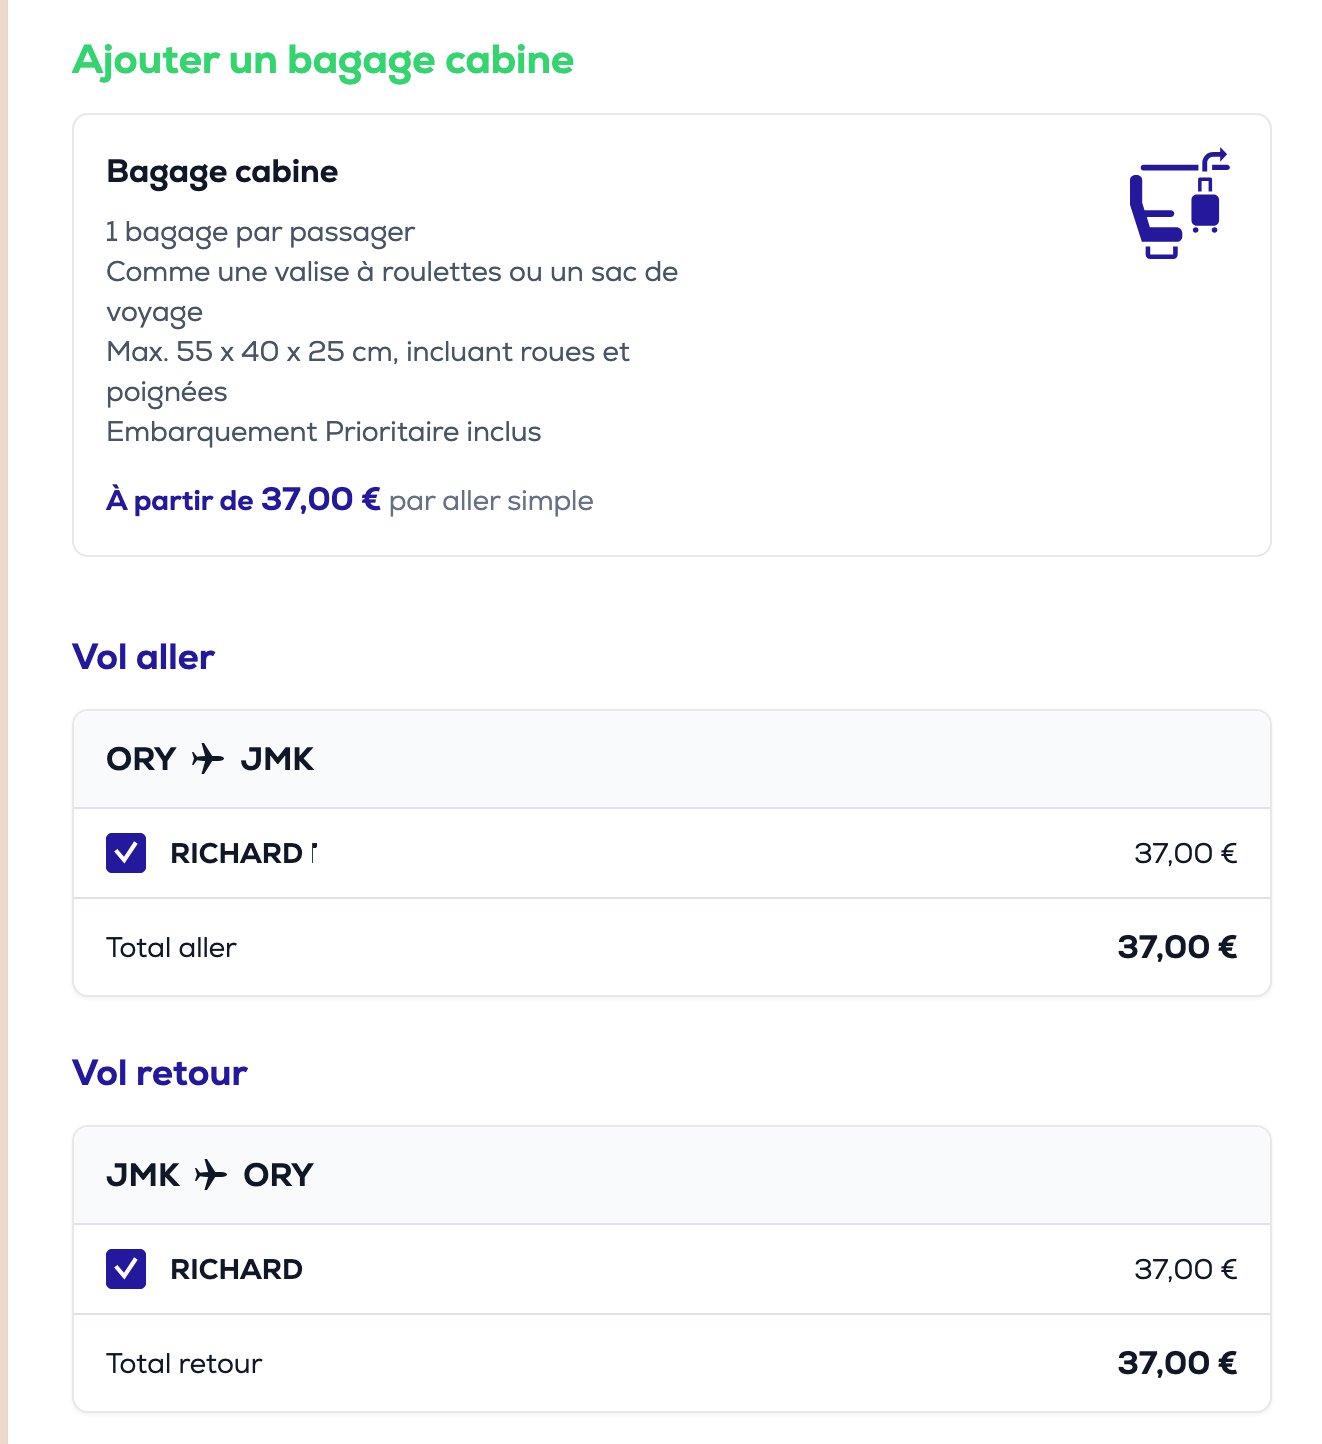Click the 'Total aller' amount 37,00 €
The height and width of the screenshot is (1444, 1322).
tap(1178, 947)
